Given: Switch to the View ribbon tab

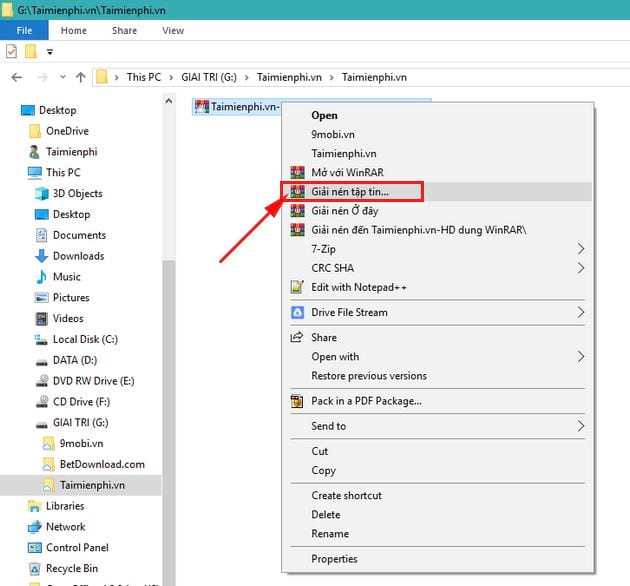Looking at the screenshot, I should 173,30.
